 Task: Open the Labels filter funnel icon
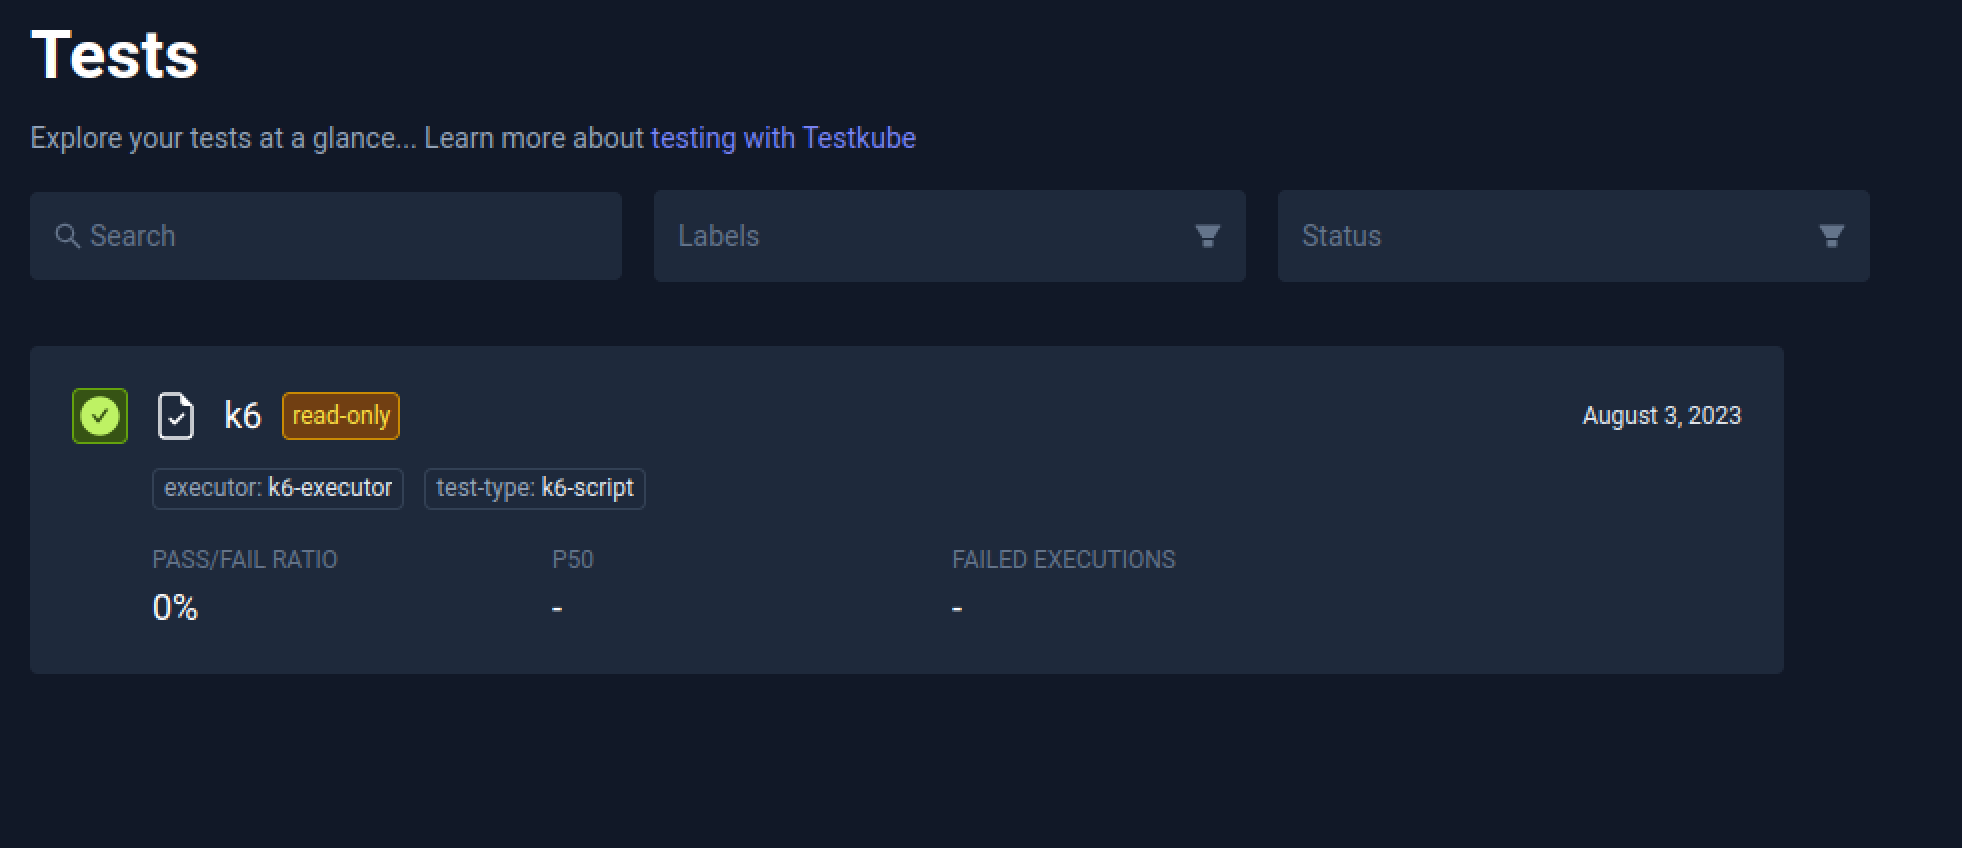(1207, 235)
